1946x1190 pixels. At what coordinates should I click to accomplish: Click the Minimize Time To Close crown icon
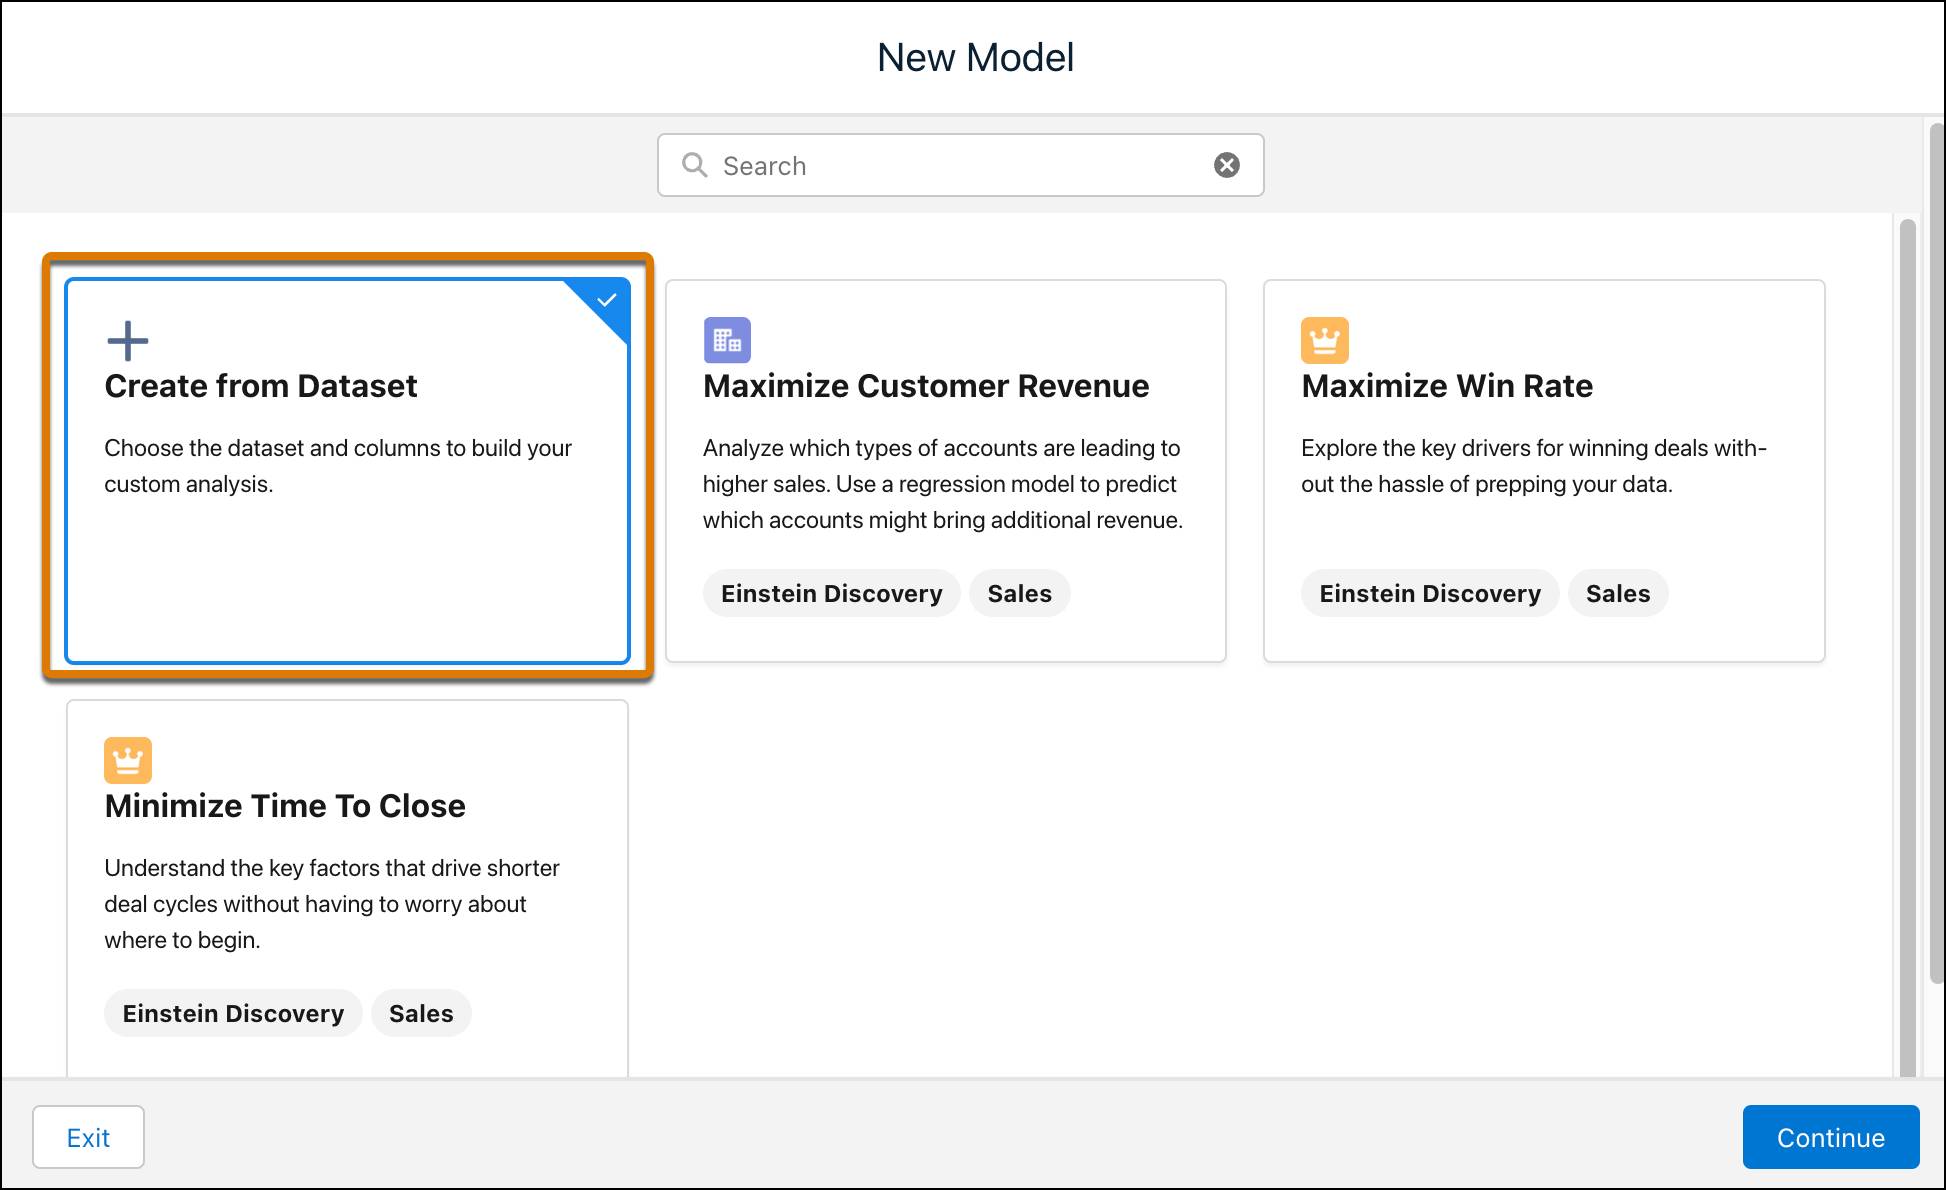[x=129, y=759]
